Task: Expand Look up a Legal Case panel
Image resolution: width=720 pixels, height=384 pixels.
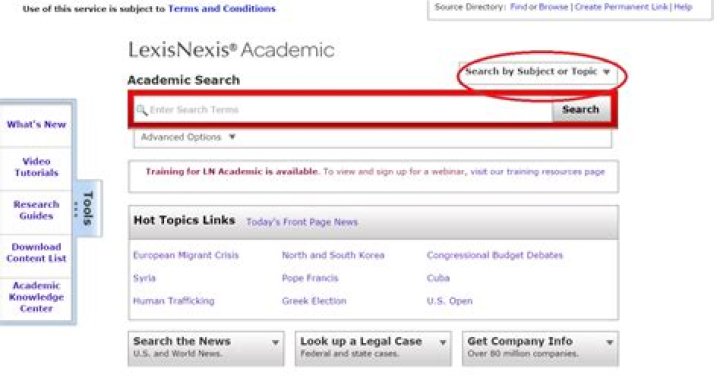Action: pyautogui.click(x=373, y=348)
